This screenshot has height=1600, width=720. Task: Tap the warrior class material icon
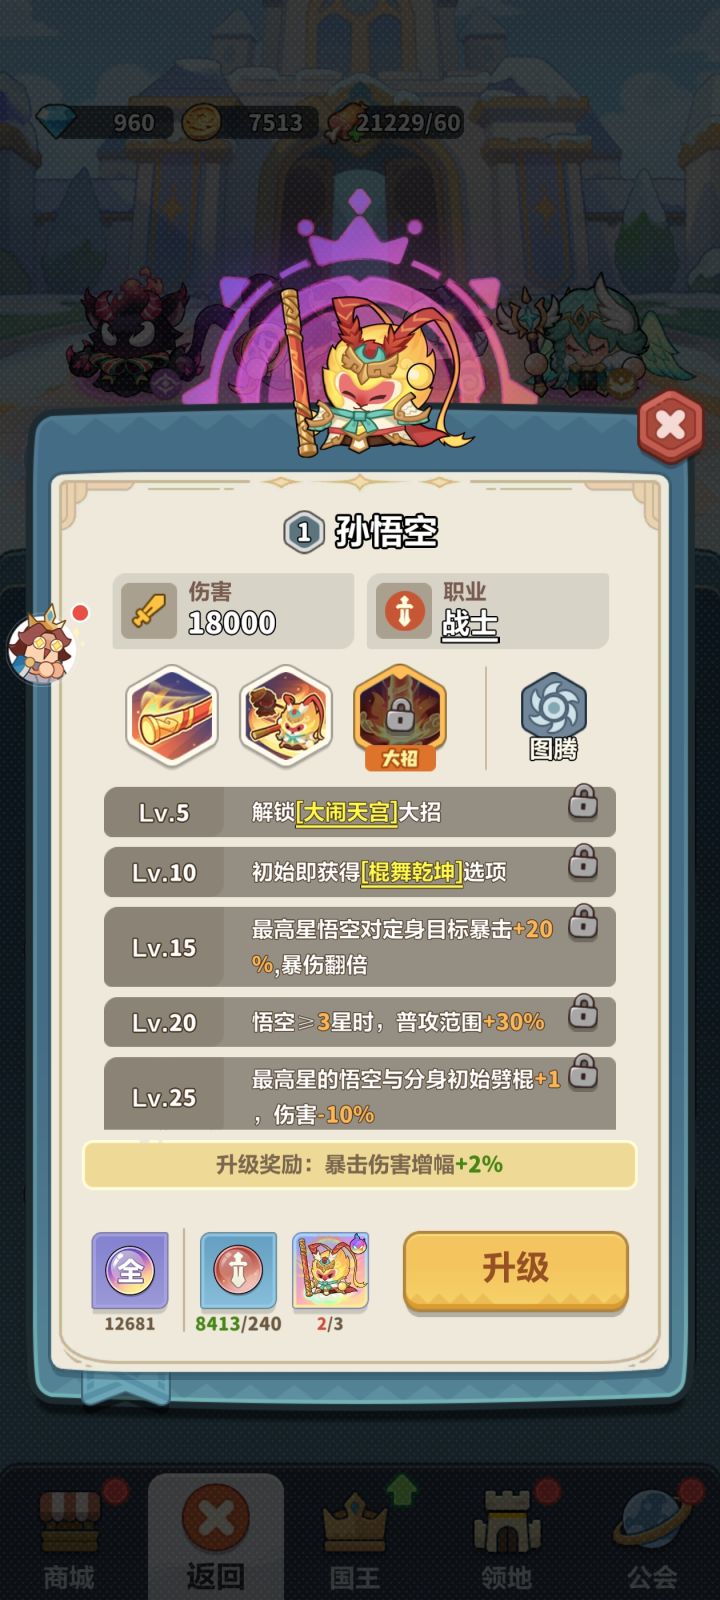tap(238, 1270)
